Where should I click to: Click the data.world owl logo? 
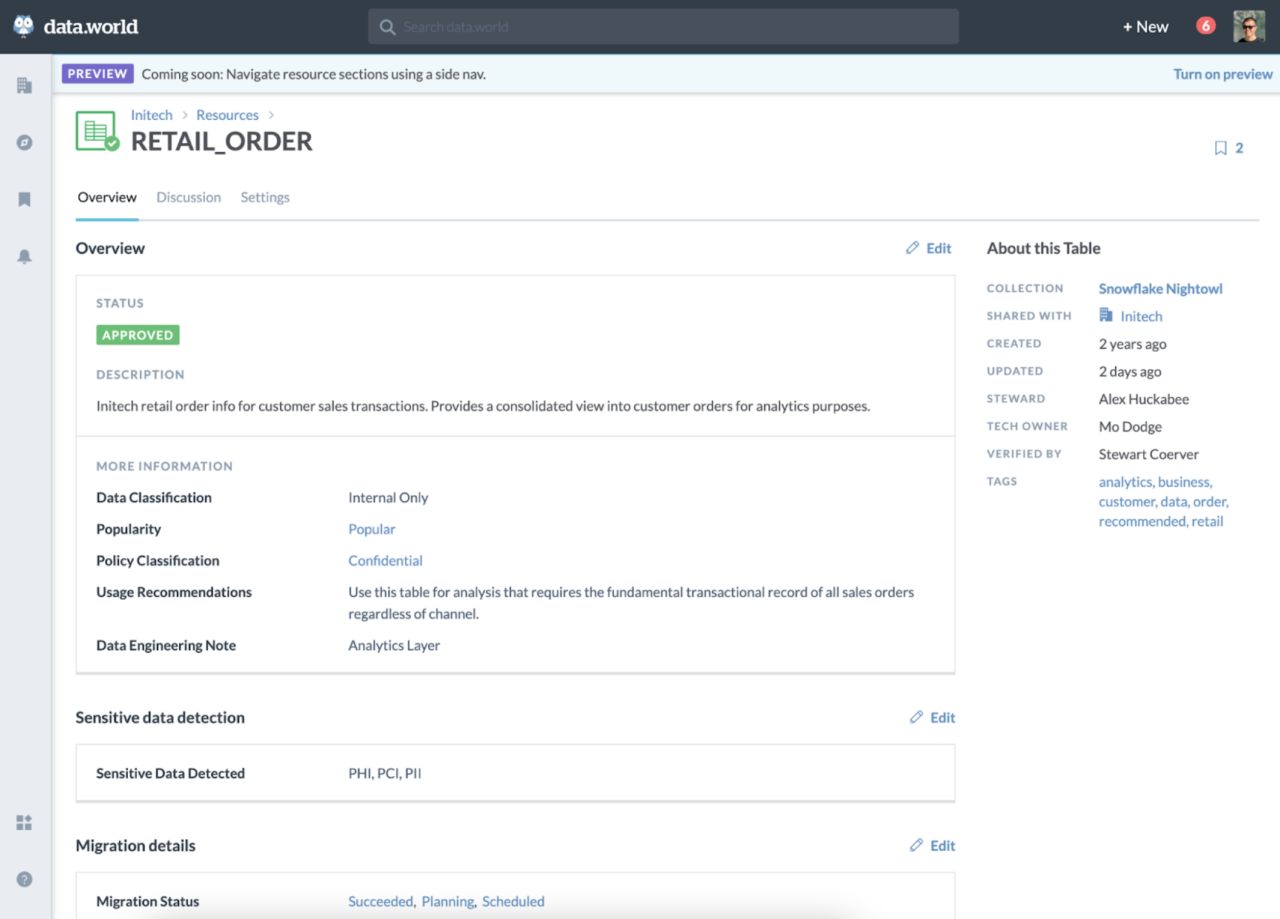coord(24,27)
